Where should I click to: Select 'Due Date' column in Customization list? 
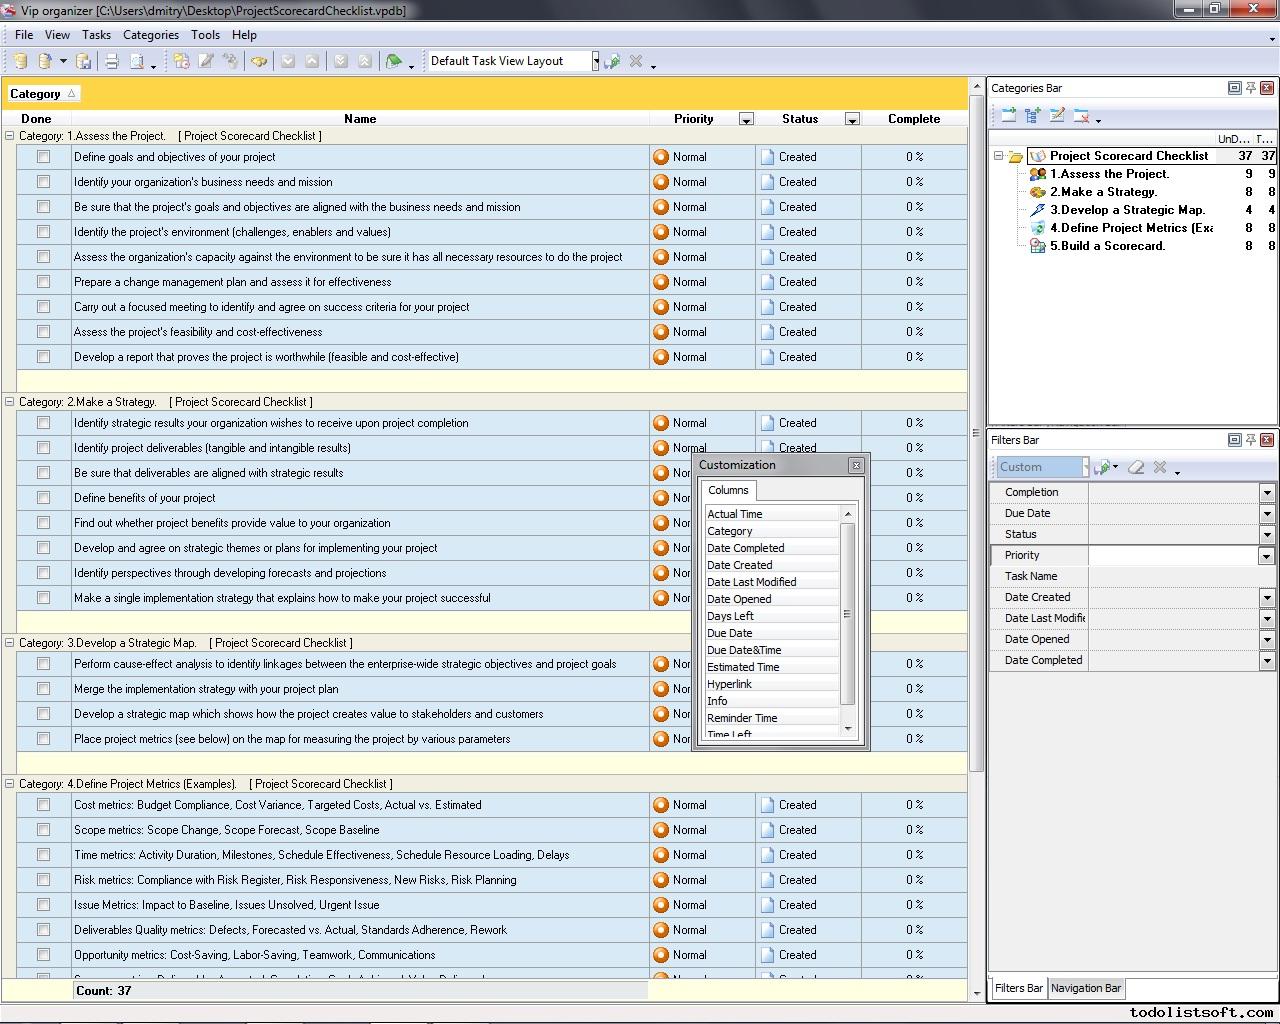coord(730,633)
